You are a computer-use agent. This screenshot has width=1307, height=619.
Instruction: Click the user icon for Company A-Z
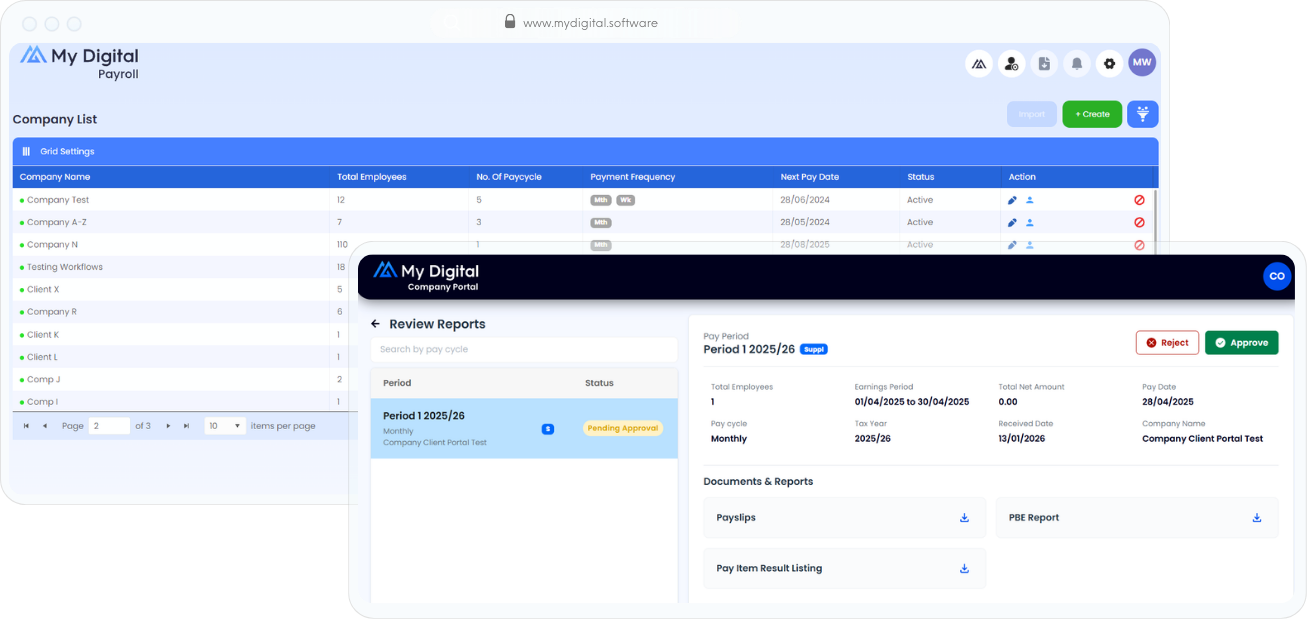[x=1030, y=223]
